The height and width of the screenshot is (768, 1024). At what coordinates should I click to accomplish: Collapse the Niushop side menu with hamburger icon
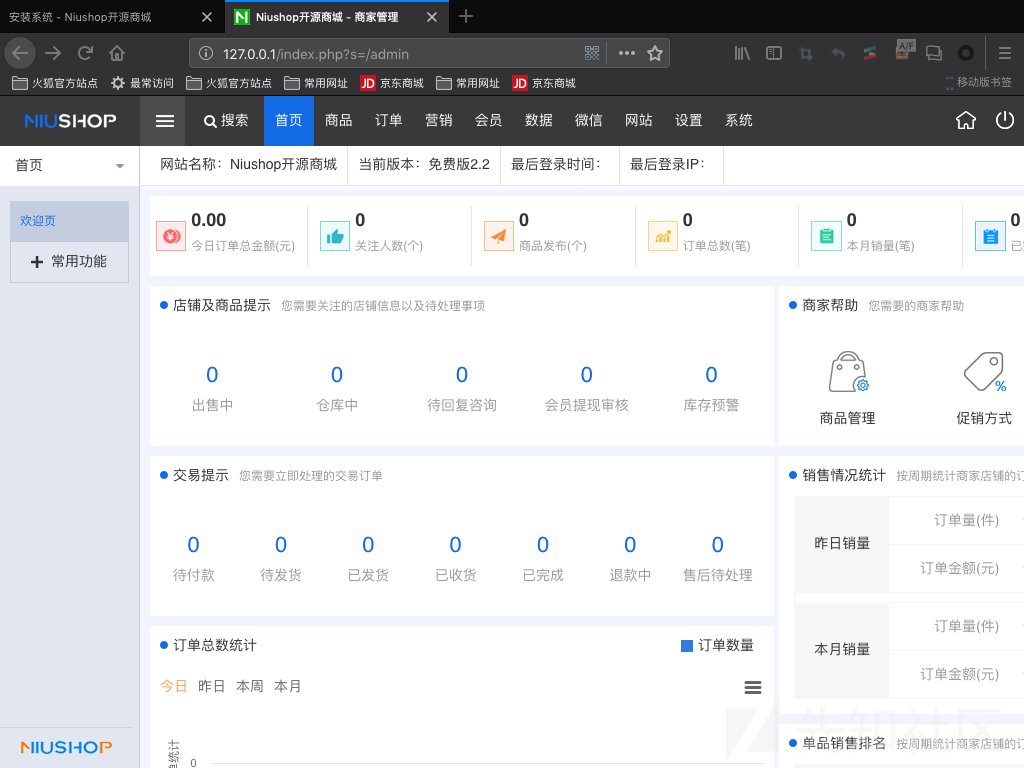click(165, 121)
